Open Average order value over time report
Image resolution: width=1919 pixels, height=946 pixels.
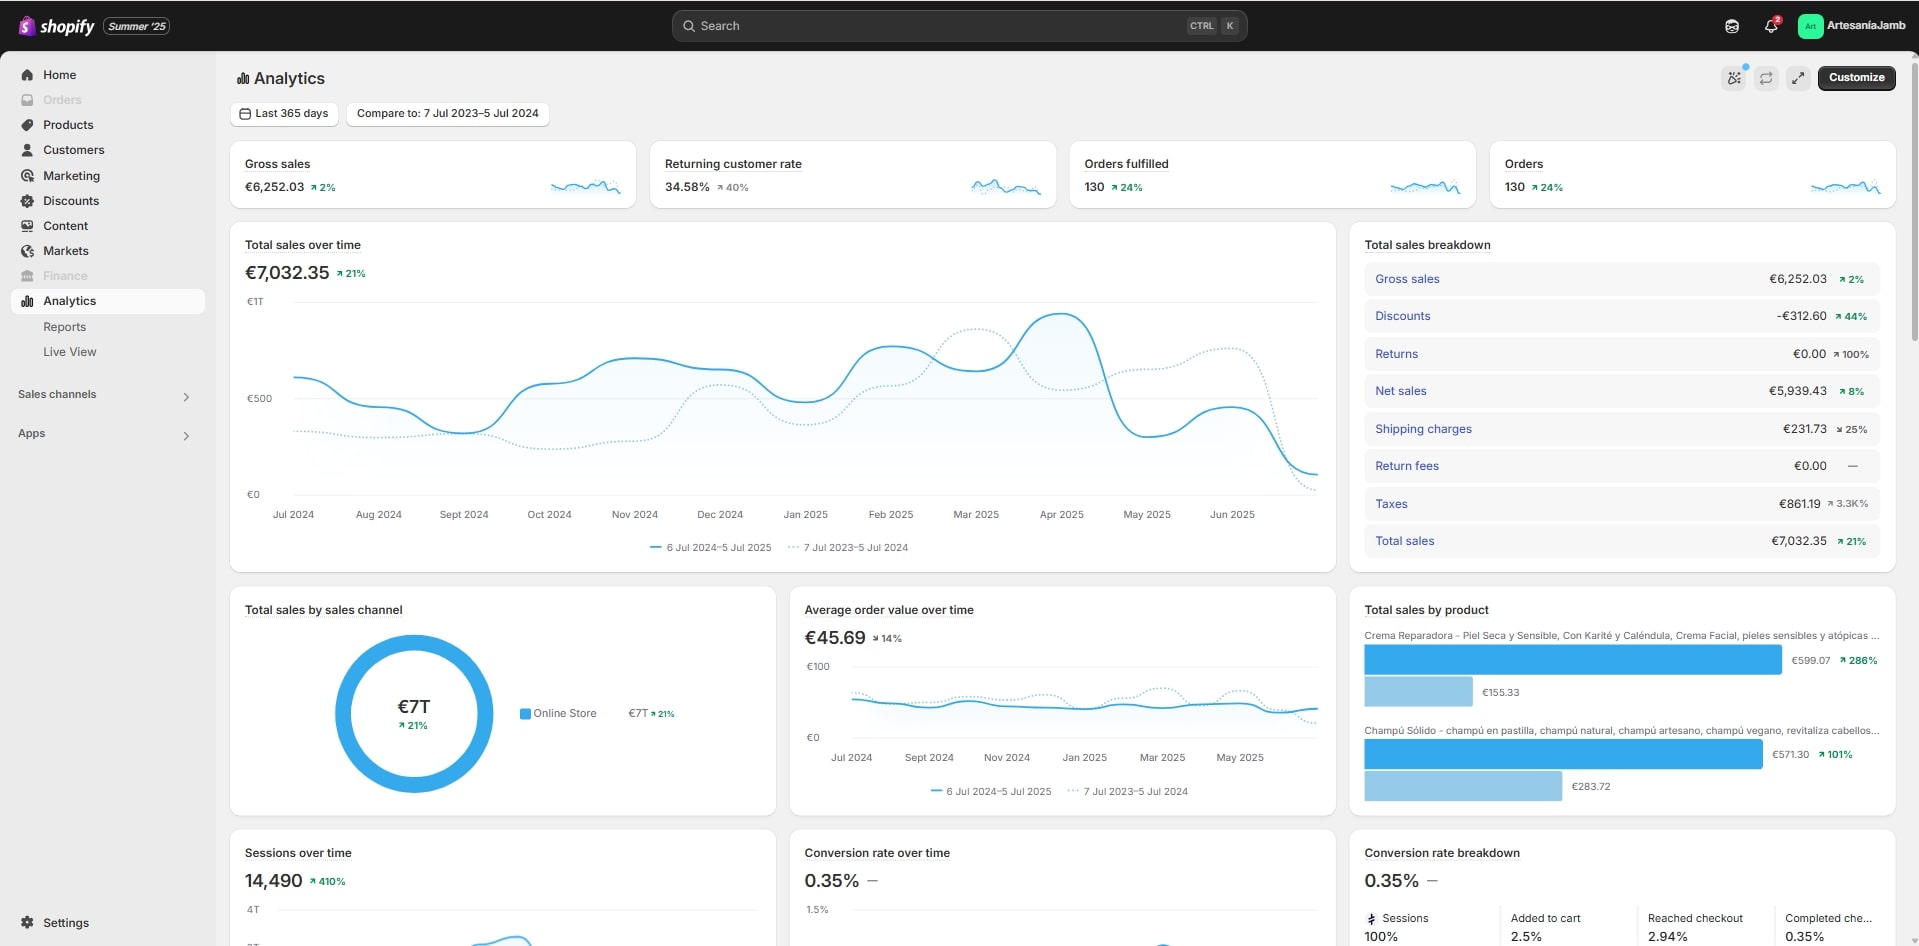point(889,610)
